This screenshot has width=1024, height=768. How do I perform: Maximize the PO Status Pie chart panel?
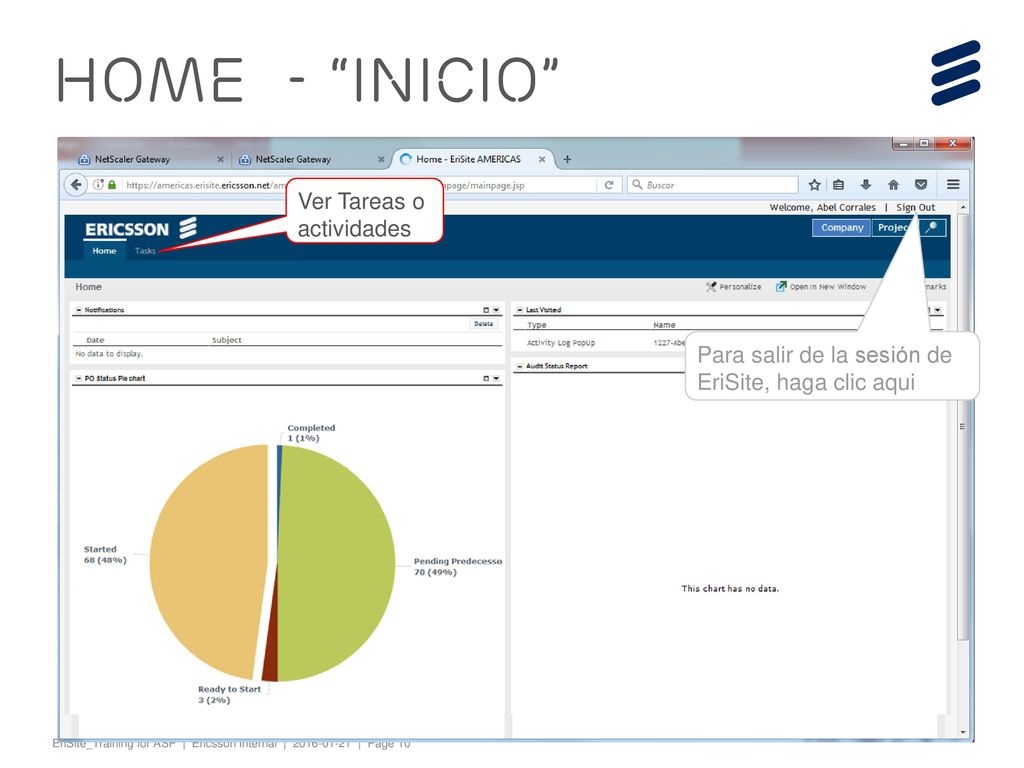coord(486,379)
